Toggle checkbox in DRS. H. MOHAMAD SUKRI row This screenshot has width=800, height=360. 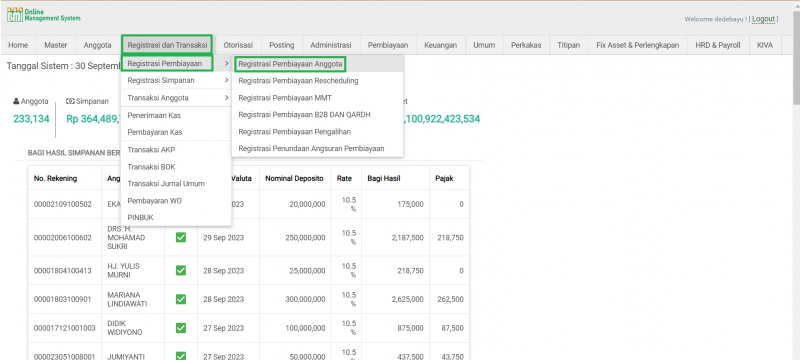click(181, 238)
